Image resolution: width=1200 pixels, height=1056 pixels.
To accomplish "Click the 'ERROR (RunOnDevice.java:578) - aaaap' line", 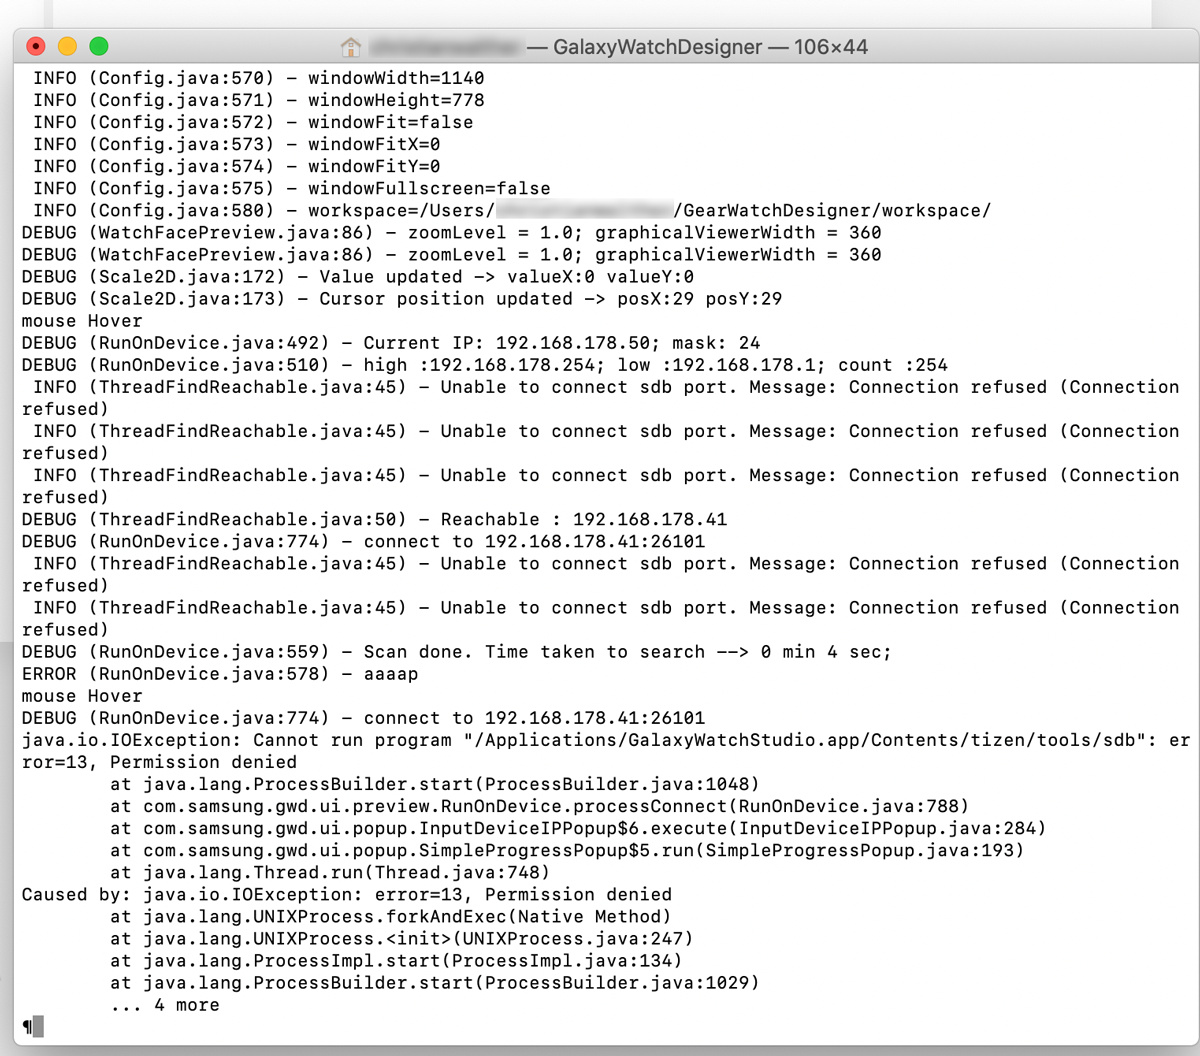I will tap(220, 674).
